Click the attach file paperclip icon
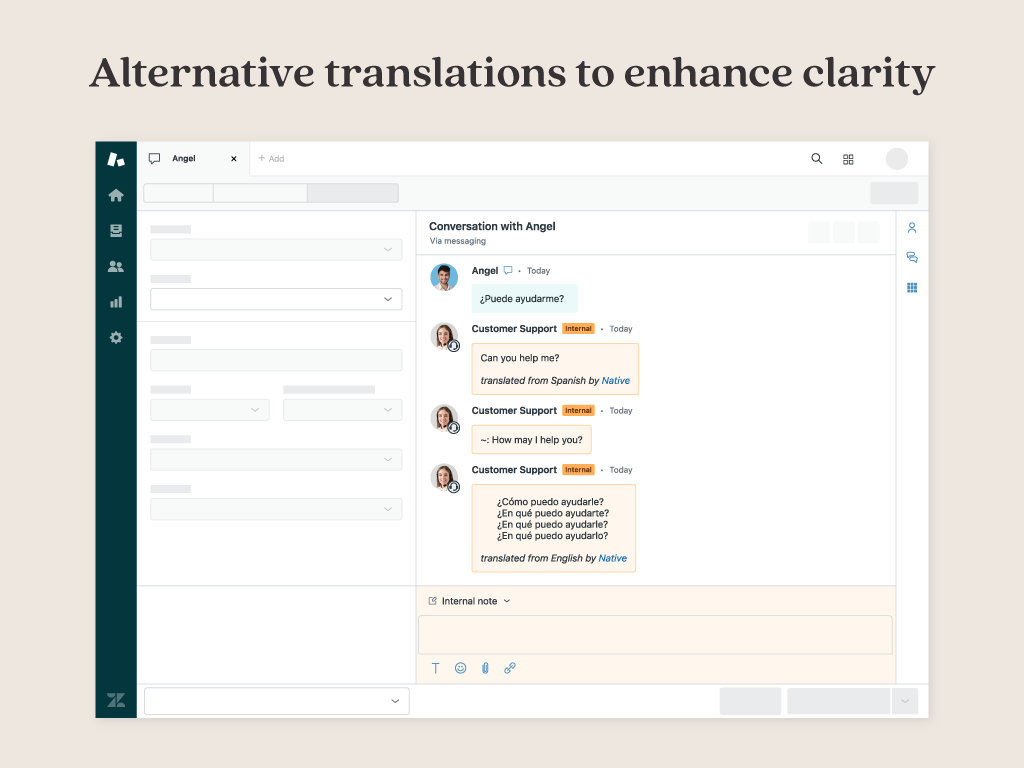1024x768 pixels. click(x=485, y=668)
